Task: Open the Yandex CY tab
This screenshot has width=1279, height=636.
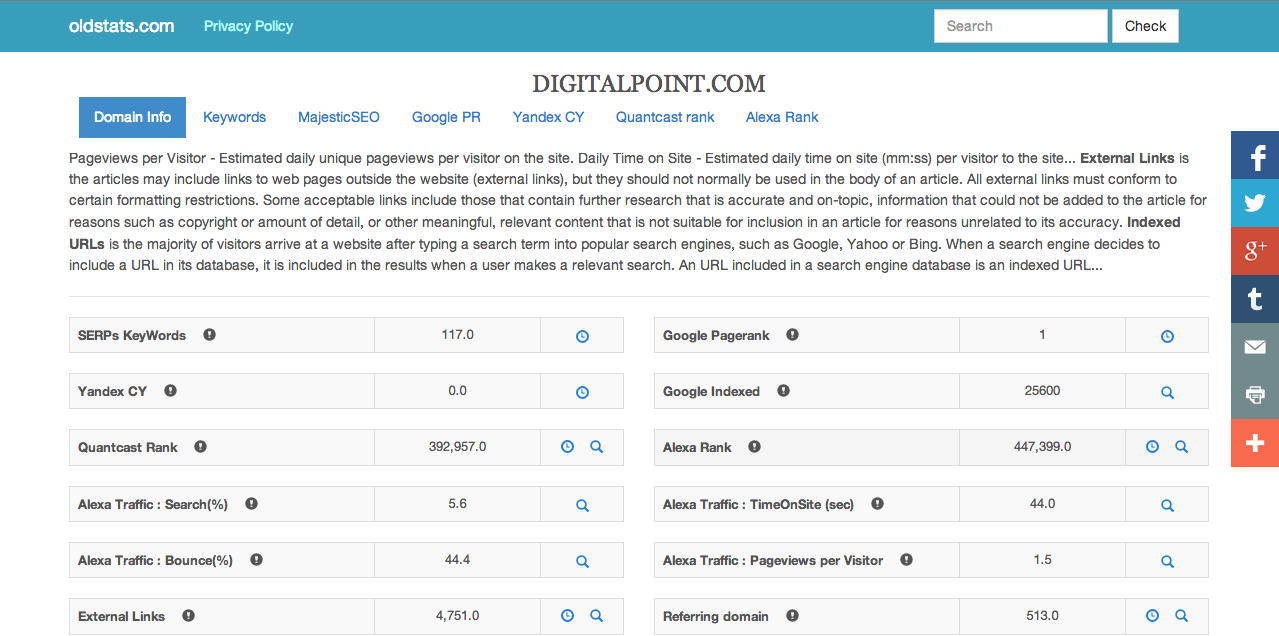Action: coord(548,117)
